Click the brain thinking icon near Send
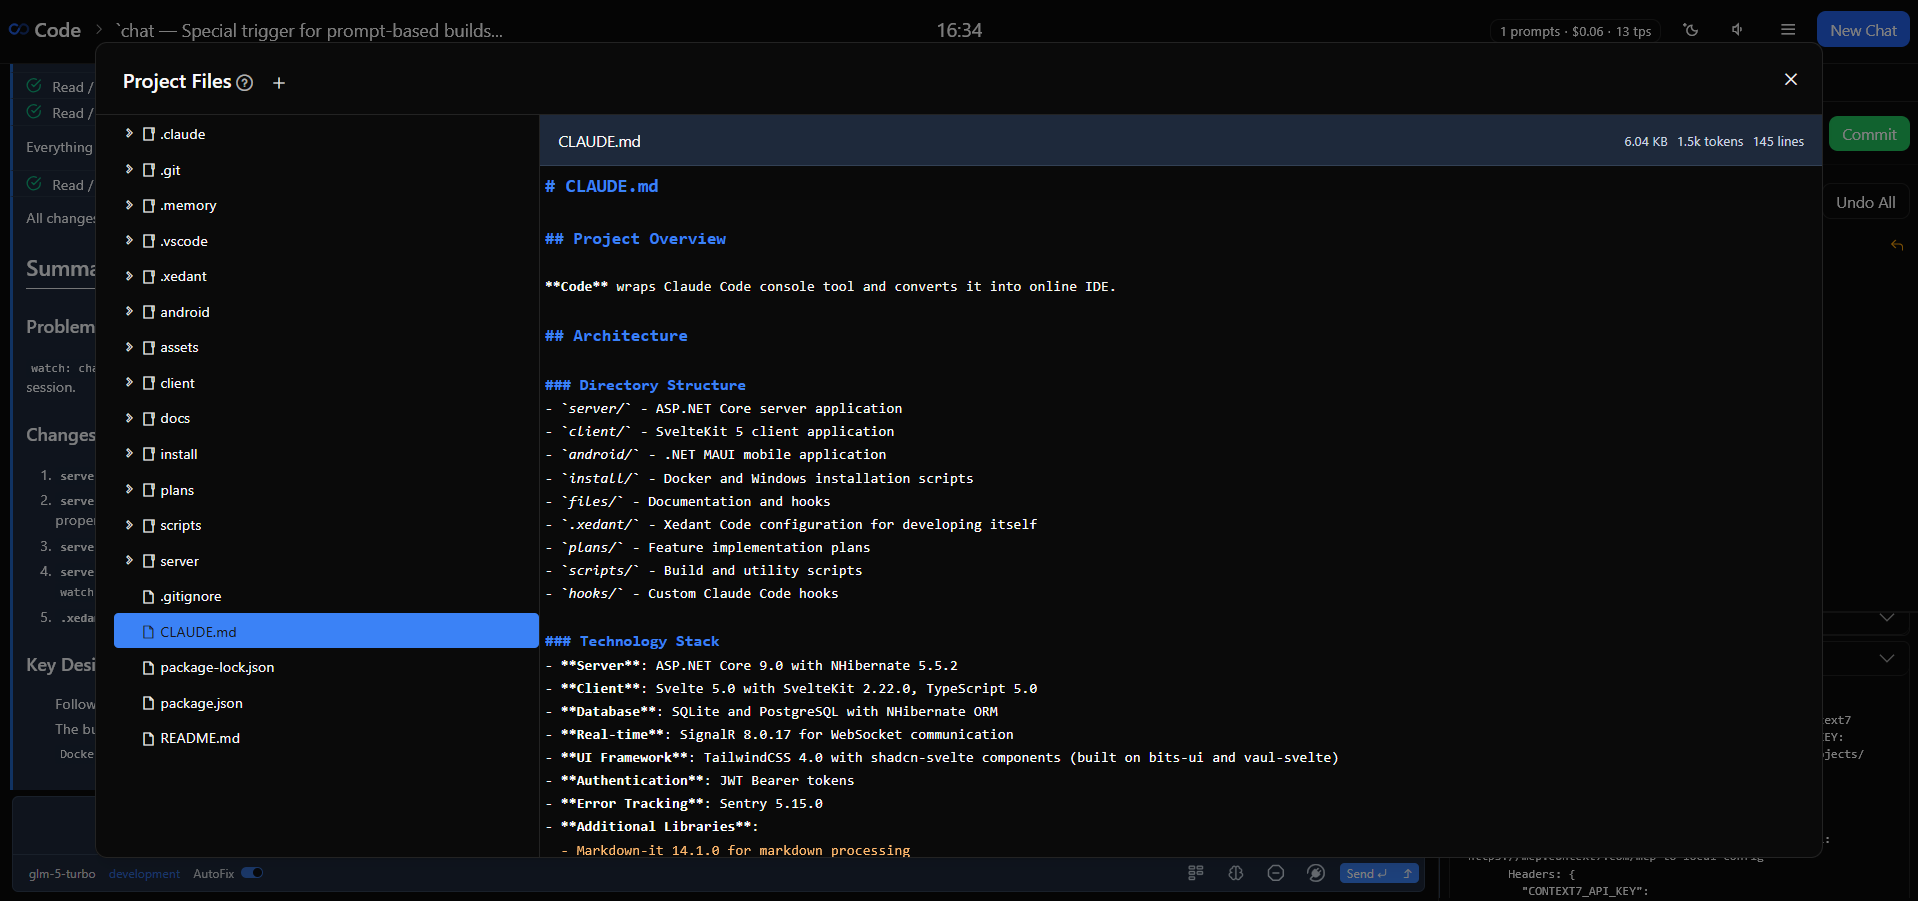 1236,873
